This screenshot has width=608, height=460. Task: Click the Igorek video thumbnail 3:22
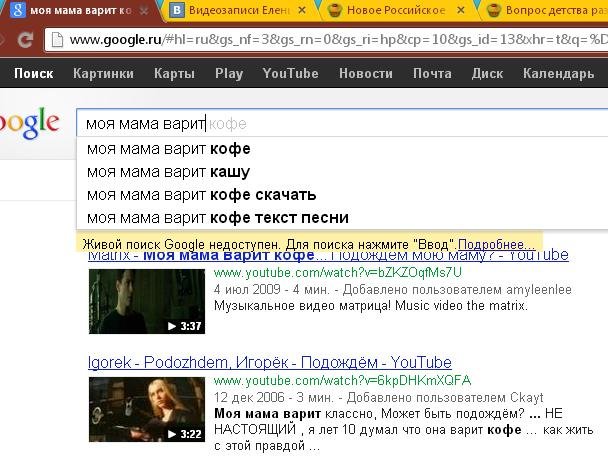point(147,409)
